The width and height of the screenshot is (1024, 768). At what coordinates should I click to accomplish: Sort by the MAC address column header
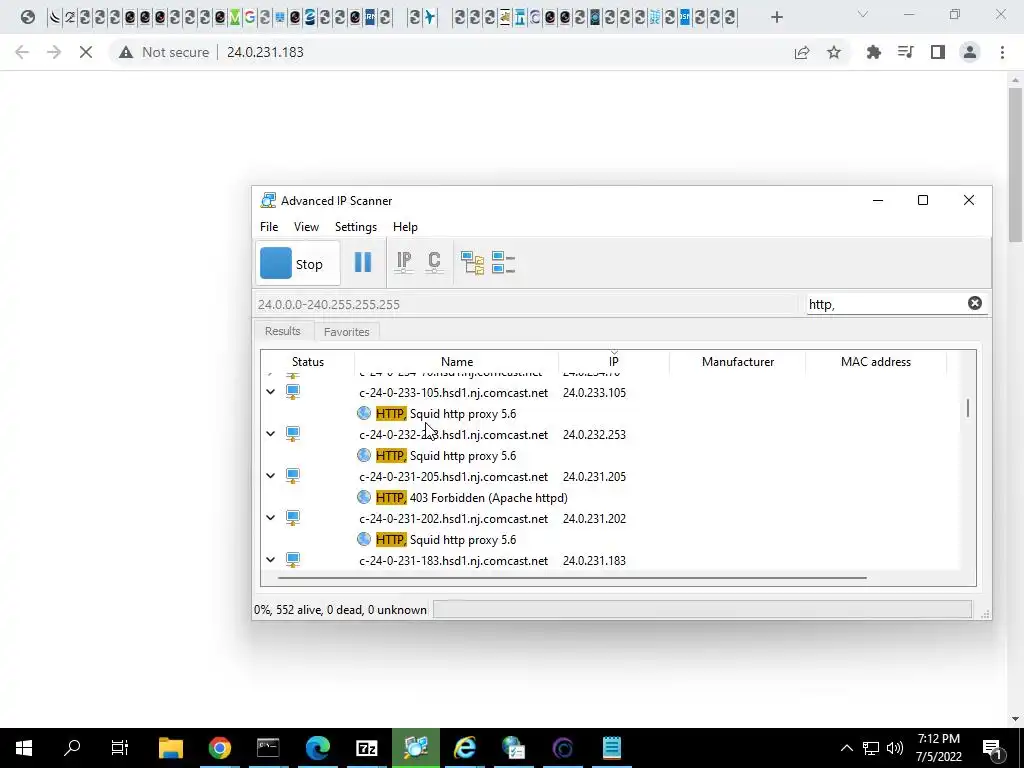(x=875, y=362)
